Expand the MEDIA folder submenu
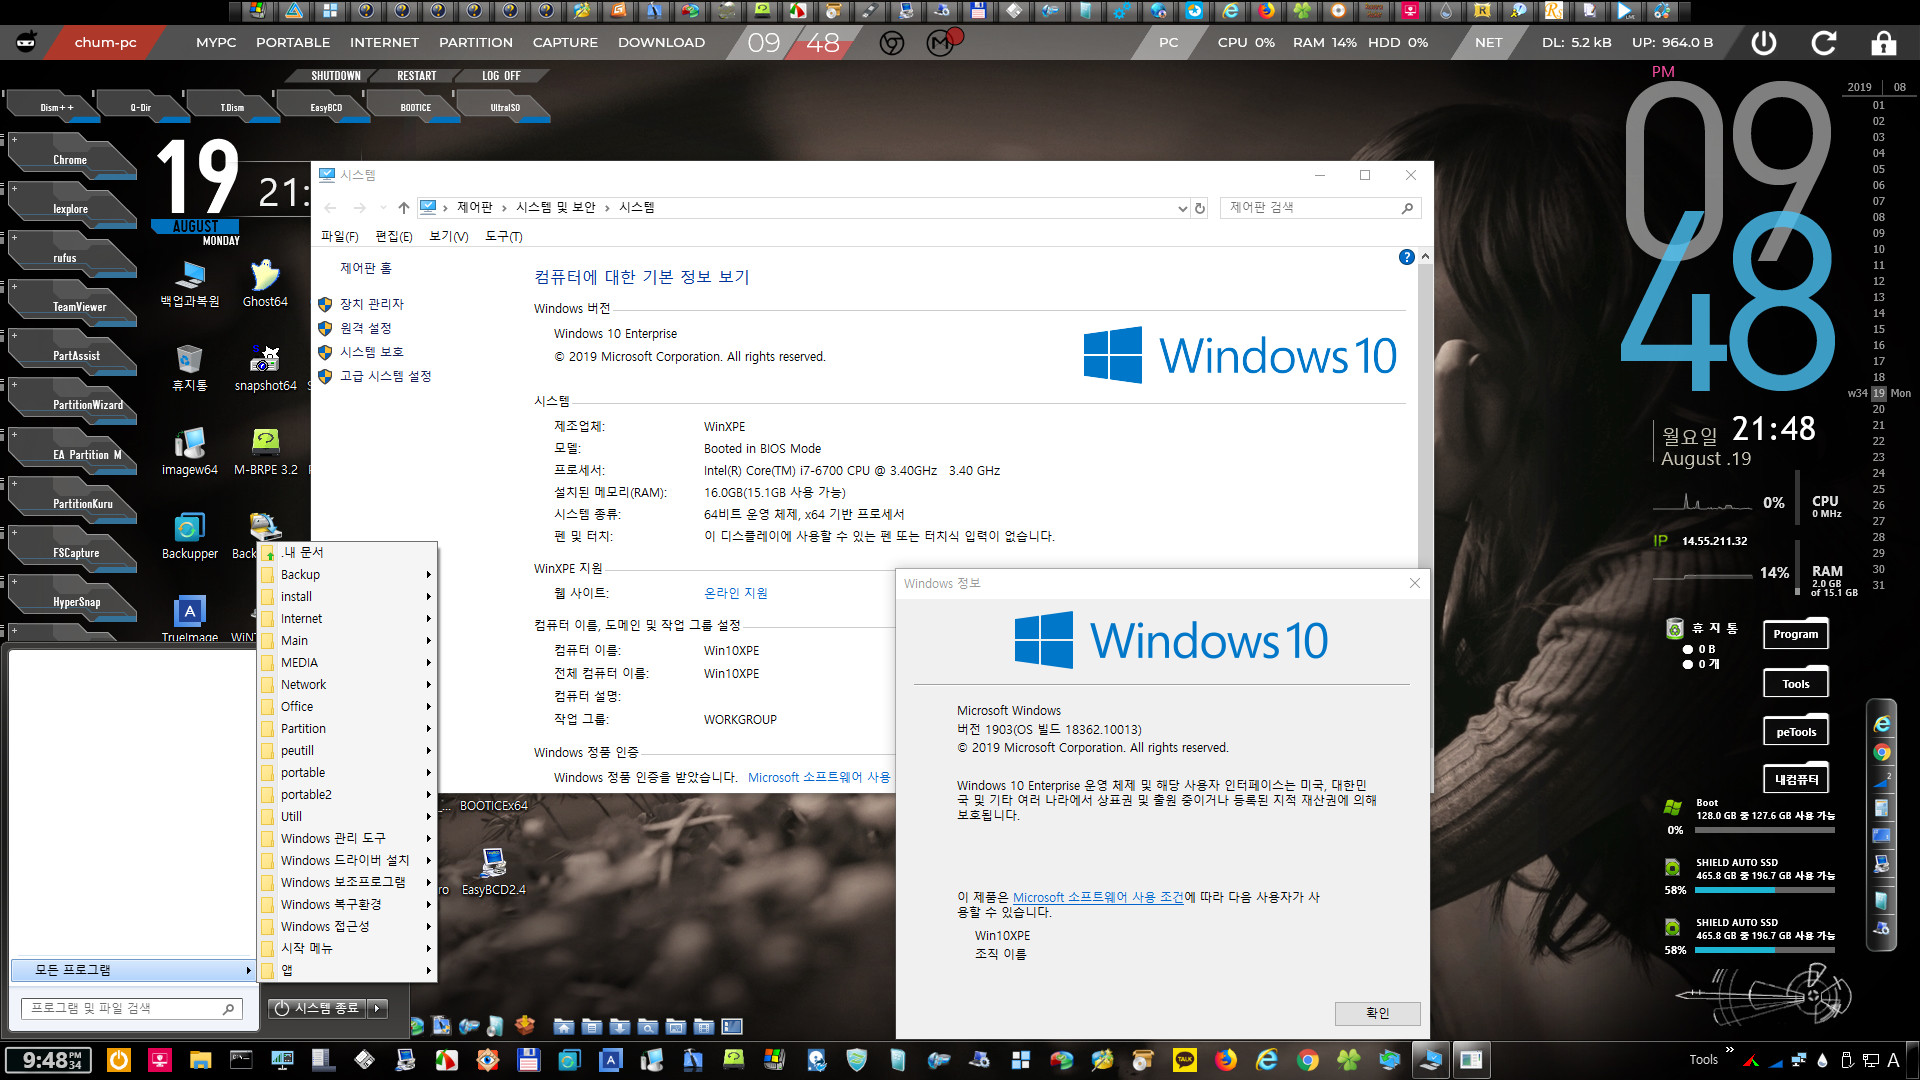 point(347,663)
